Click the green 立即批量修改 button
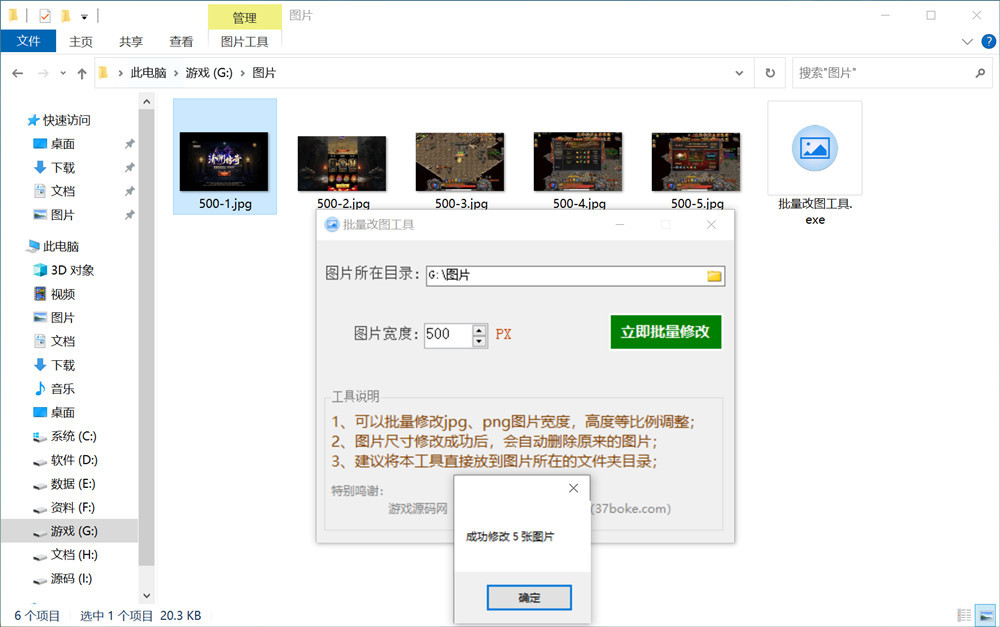The width and height of the screenshot is (1000, 627). 665,332
